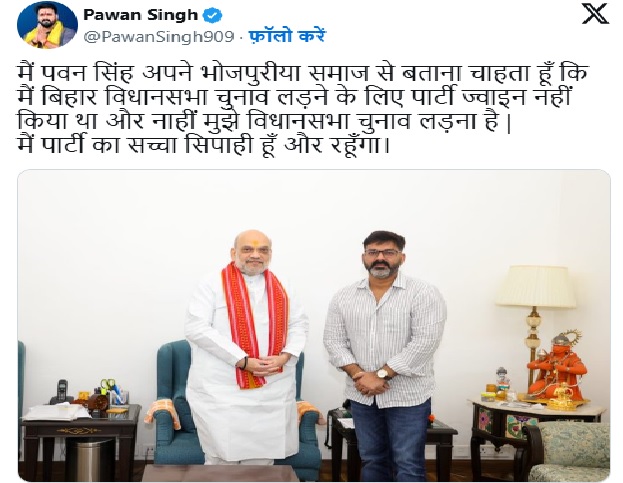
Task: Open the @PawanSingh909 handle
Action: pos(159,37)
